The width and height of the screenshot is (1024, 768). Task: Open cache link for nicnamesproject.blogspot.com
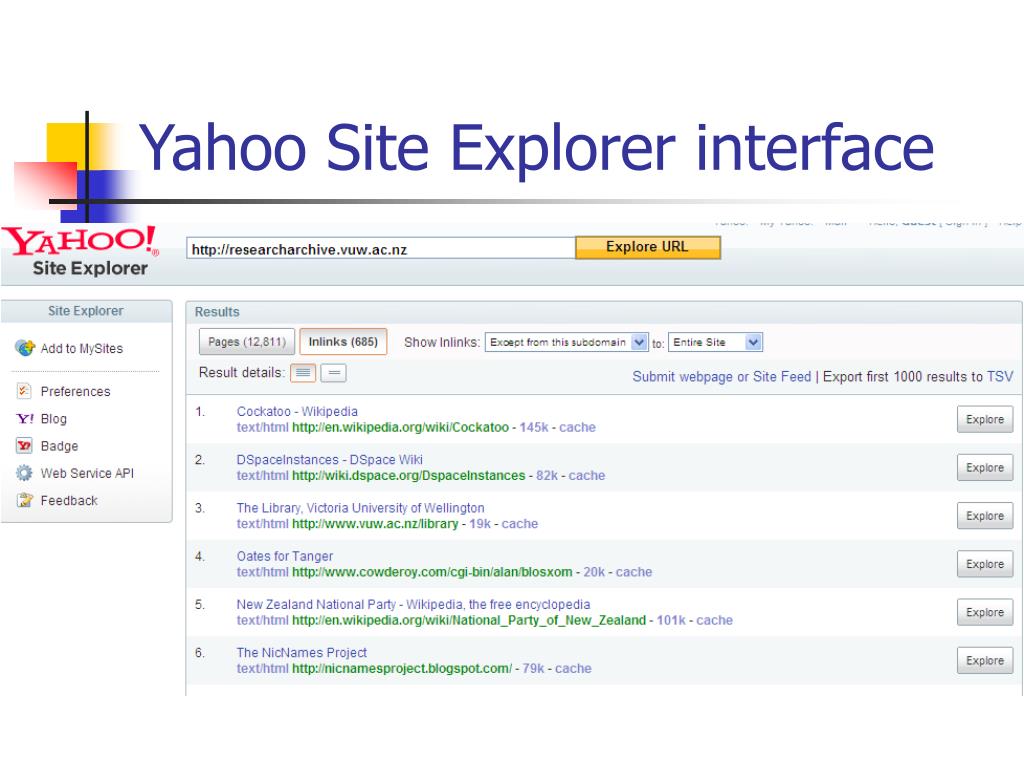[573, 669]
